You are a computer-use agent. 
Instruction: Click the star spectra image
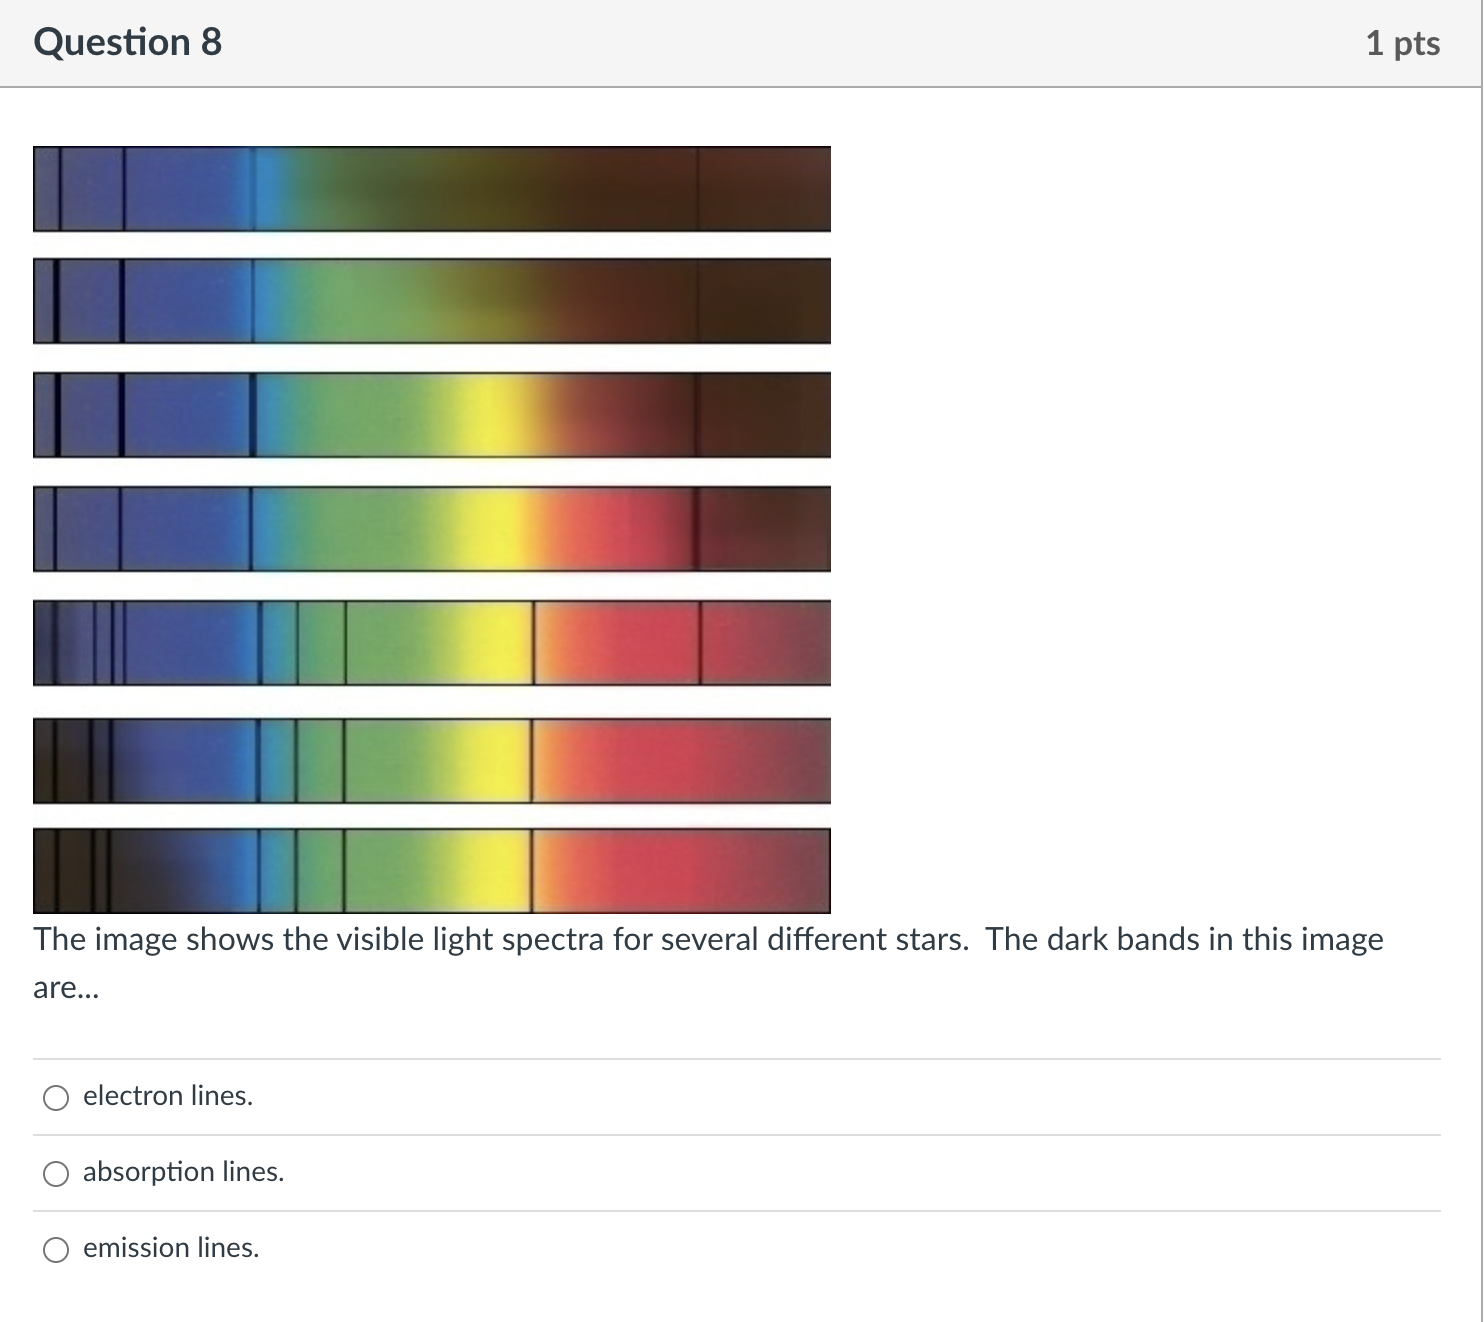432,530
